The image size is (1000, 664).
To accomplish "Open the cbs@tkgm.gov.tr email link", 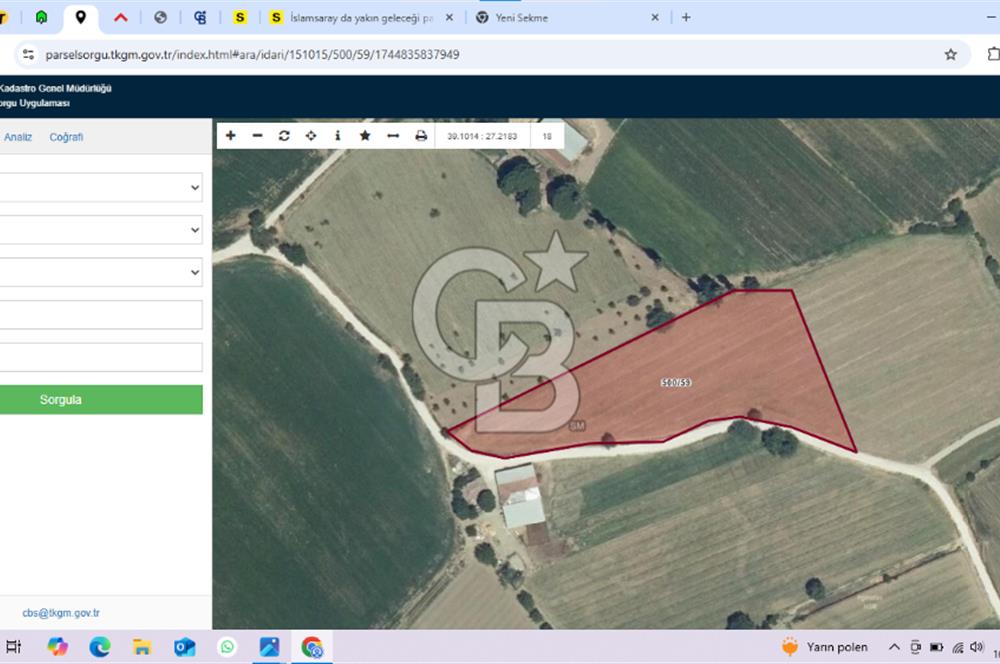I will pyautogui.click(x=61, y=612).
